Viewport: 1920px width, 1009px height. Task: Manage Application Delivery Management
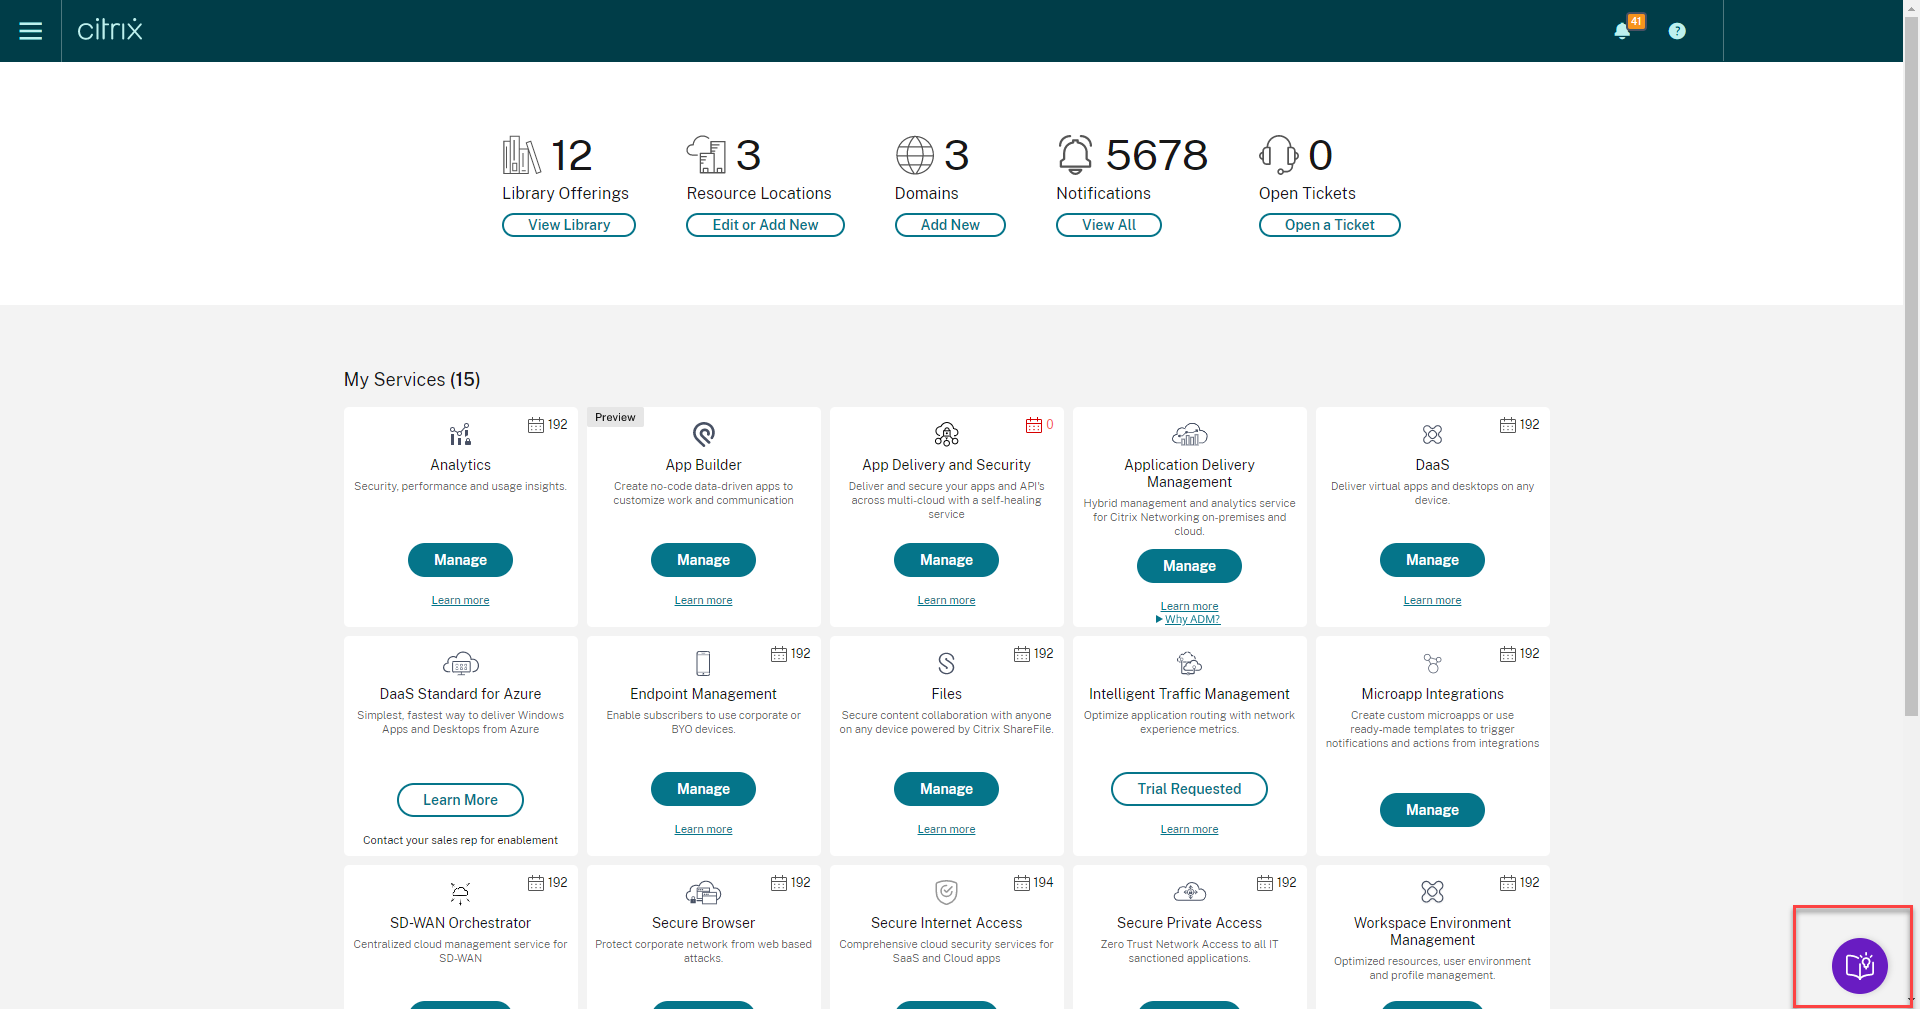click(x=1189, y=566)
